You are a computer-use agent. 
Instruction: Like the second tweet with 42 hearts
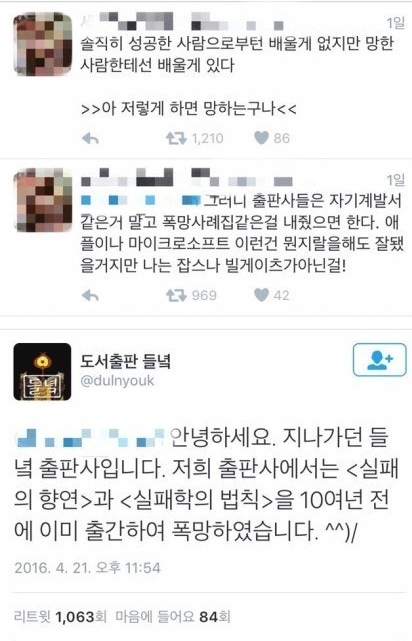coord(261,295)
